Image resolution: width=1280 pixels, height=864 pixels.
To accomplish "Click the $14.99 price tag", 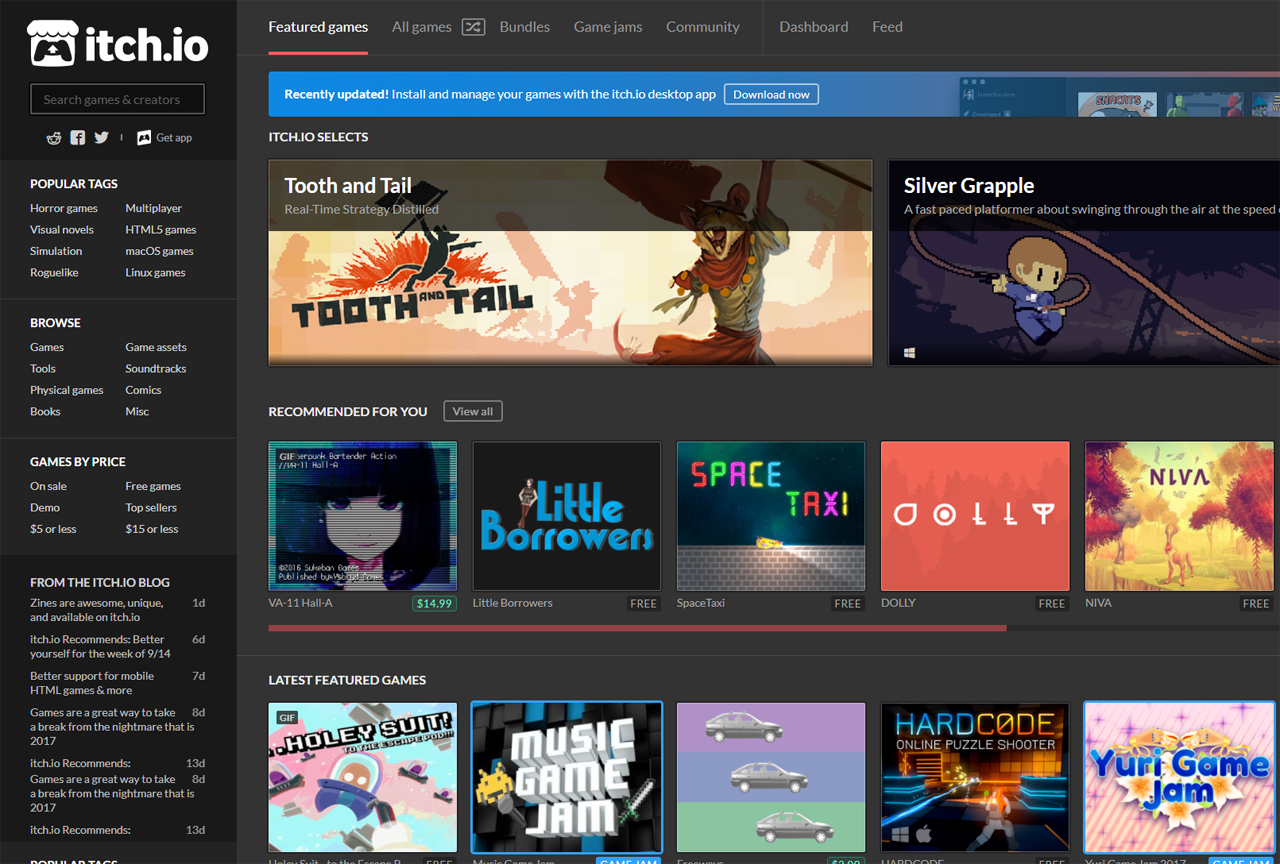I will coord(434,603).
